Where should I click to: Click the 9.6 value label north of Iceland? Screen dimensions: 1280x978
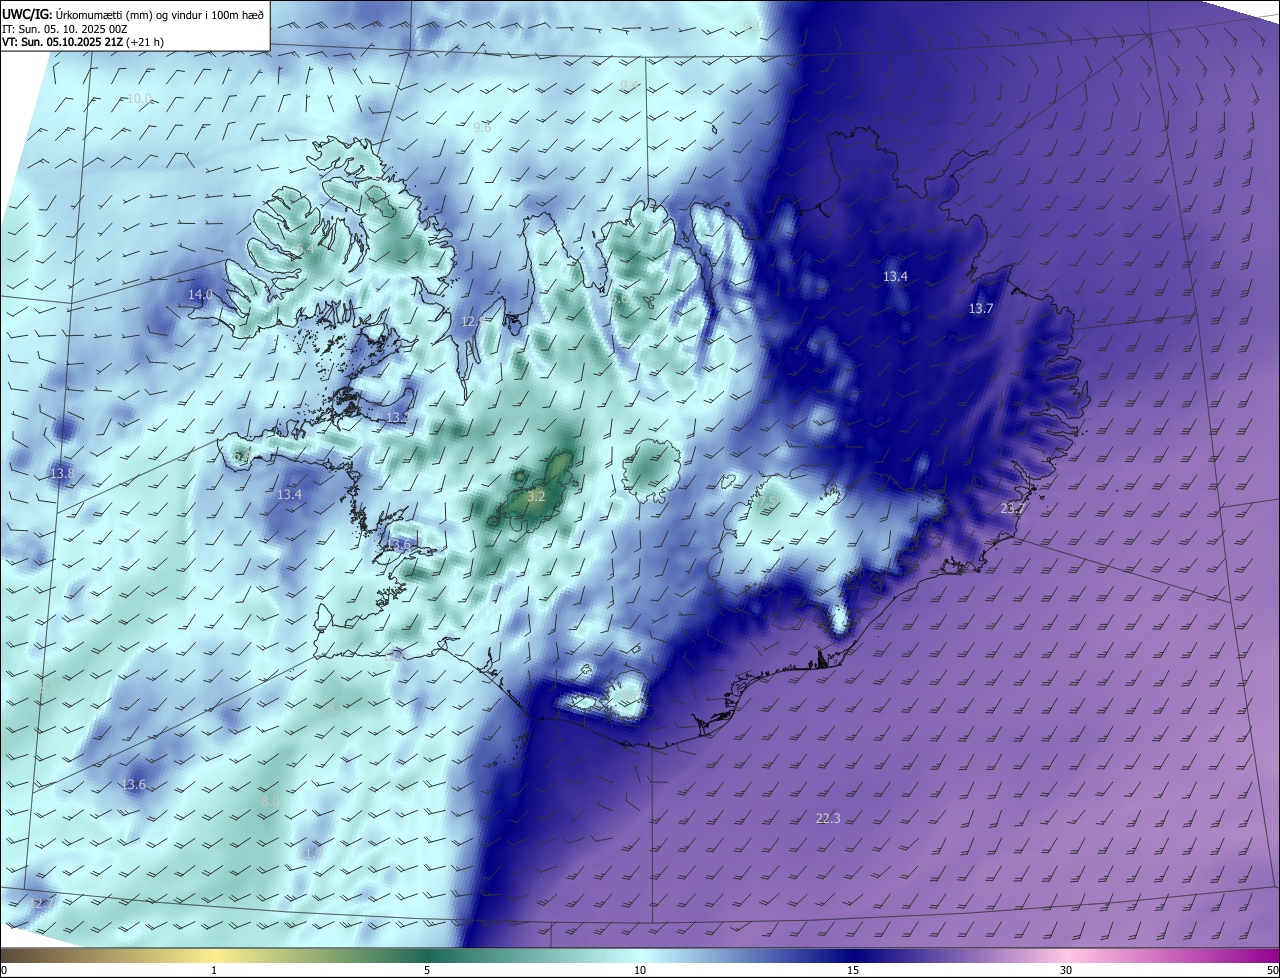(482, 128)
